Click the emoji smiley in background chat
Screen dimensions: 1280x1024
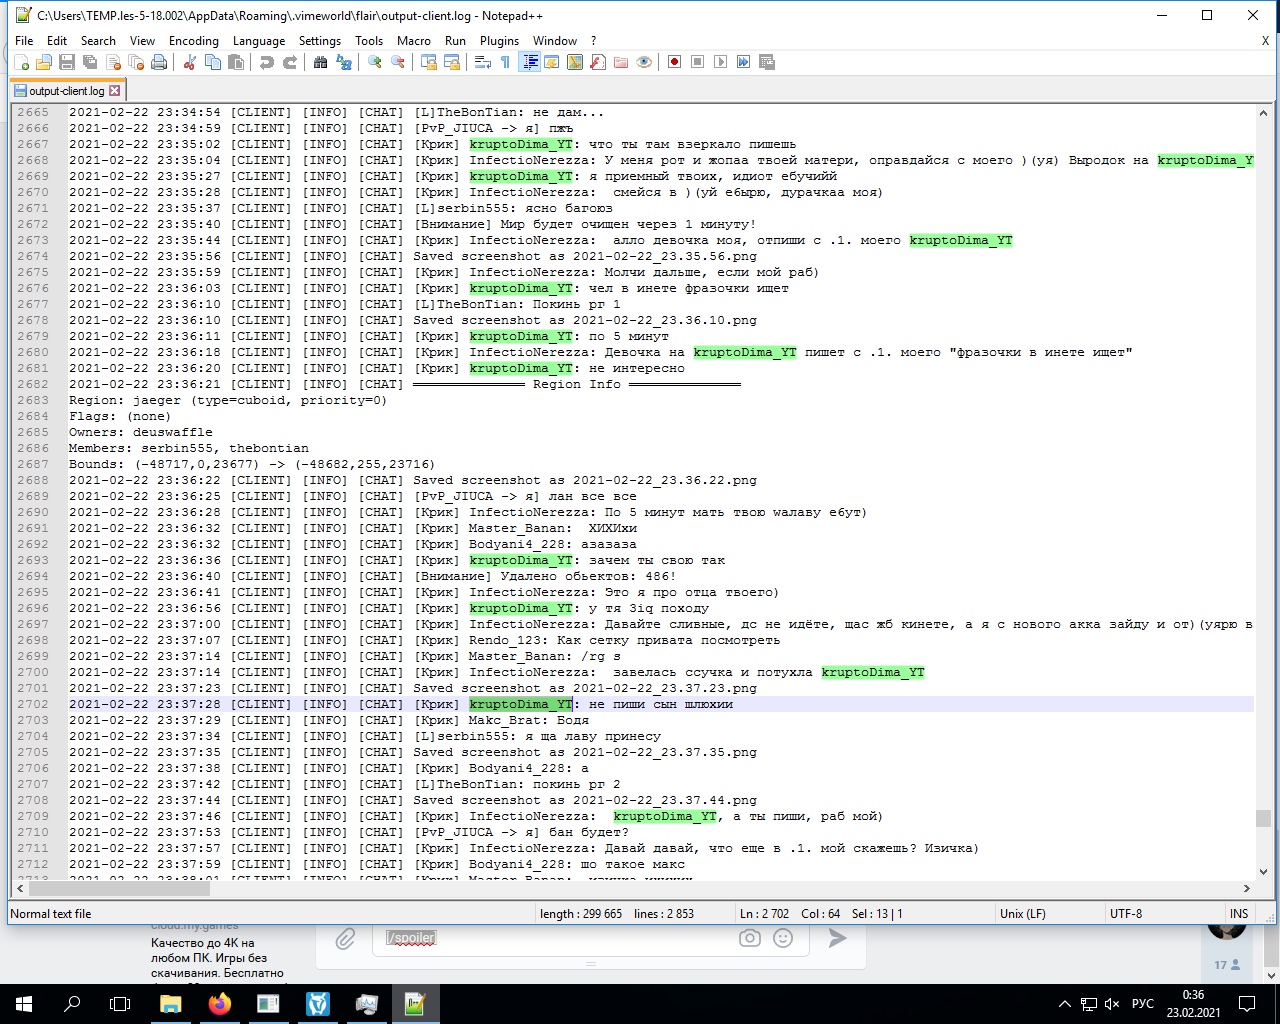(784, 938)
